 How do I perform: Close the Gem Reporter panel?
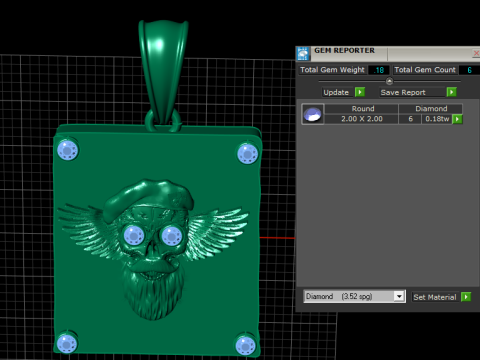(476, 53)
